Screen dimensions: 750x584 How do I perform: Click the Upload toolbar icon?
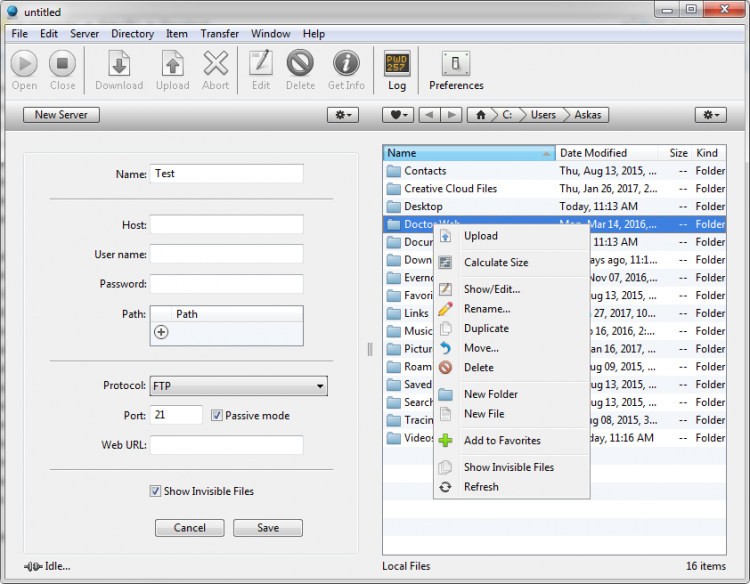point(173,64)
